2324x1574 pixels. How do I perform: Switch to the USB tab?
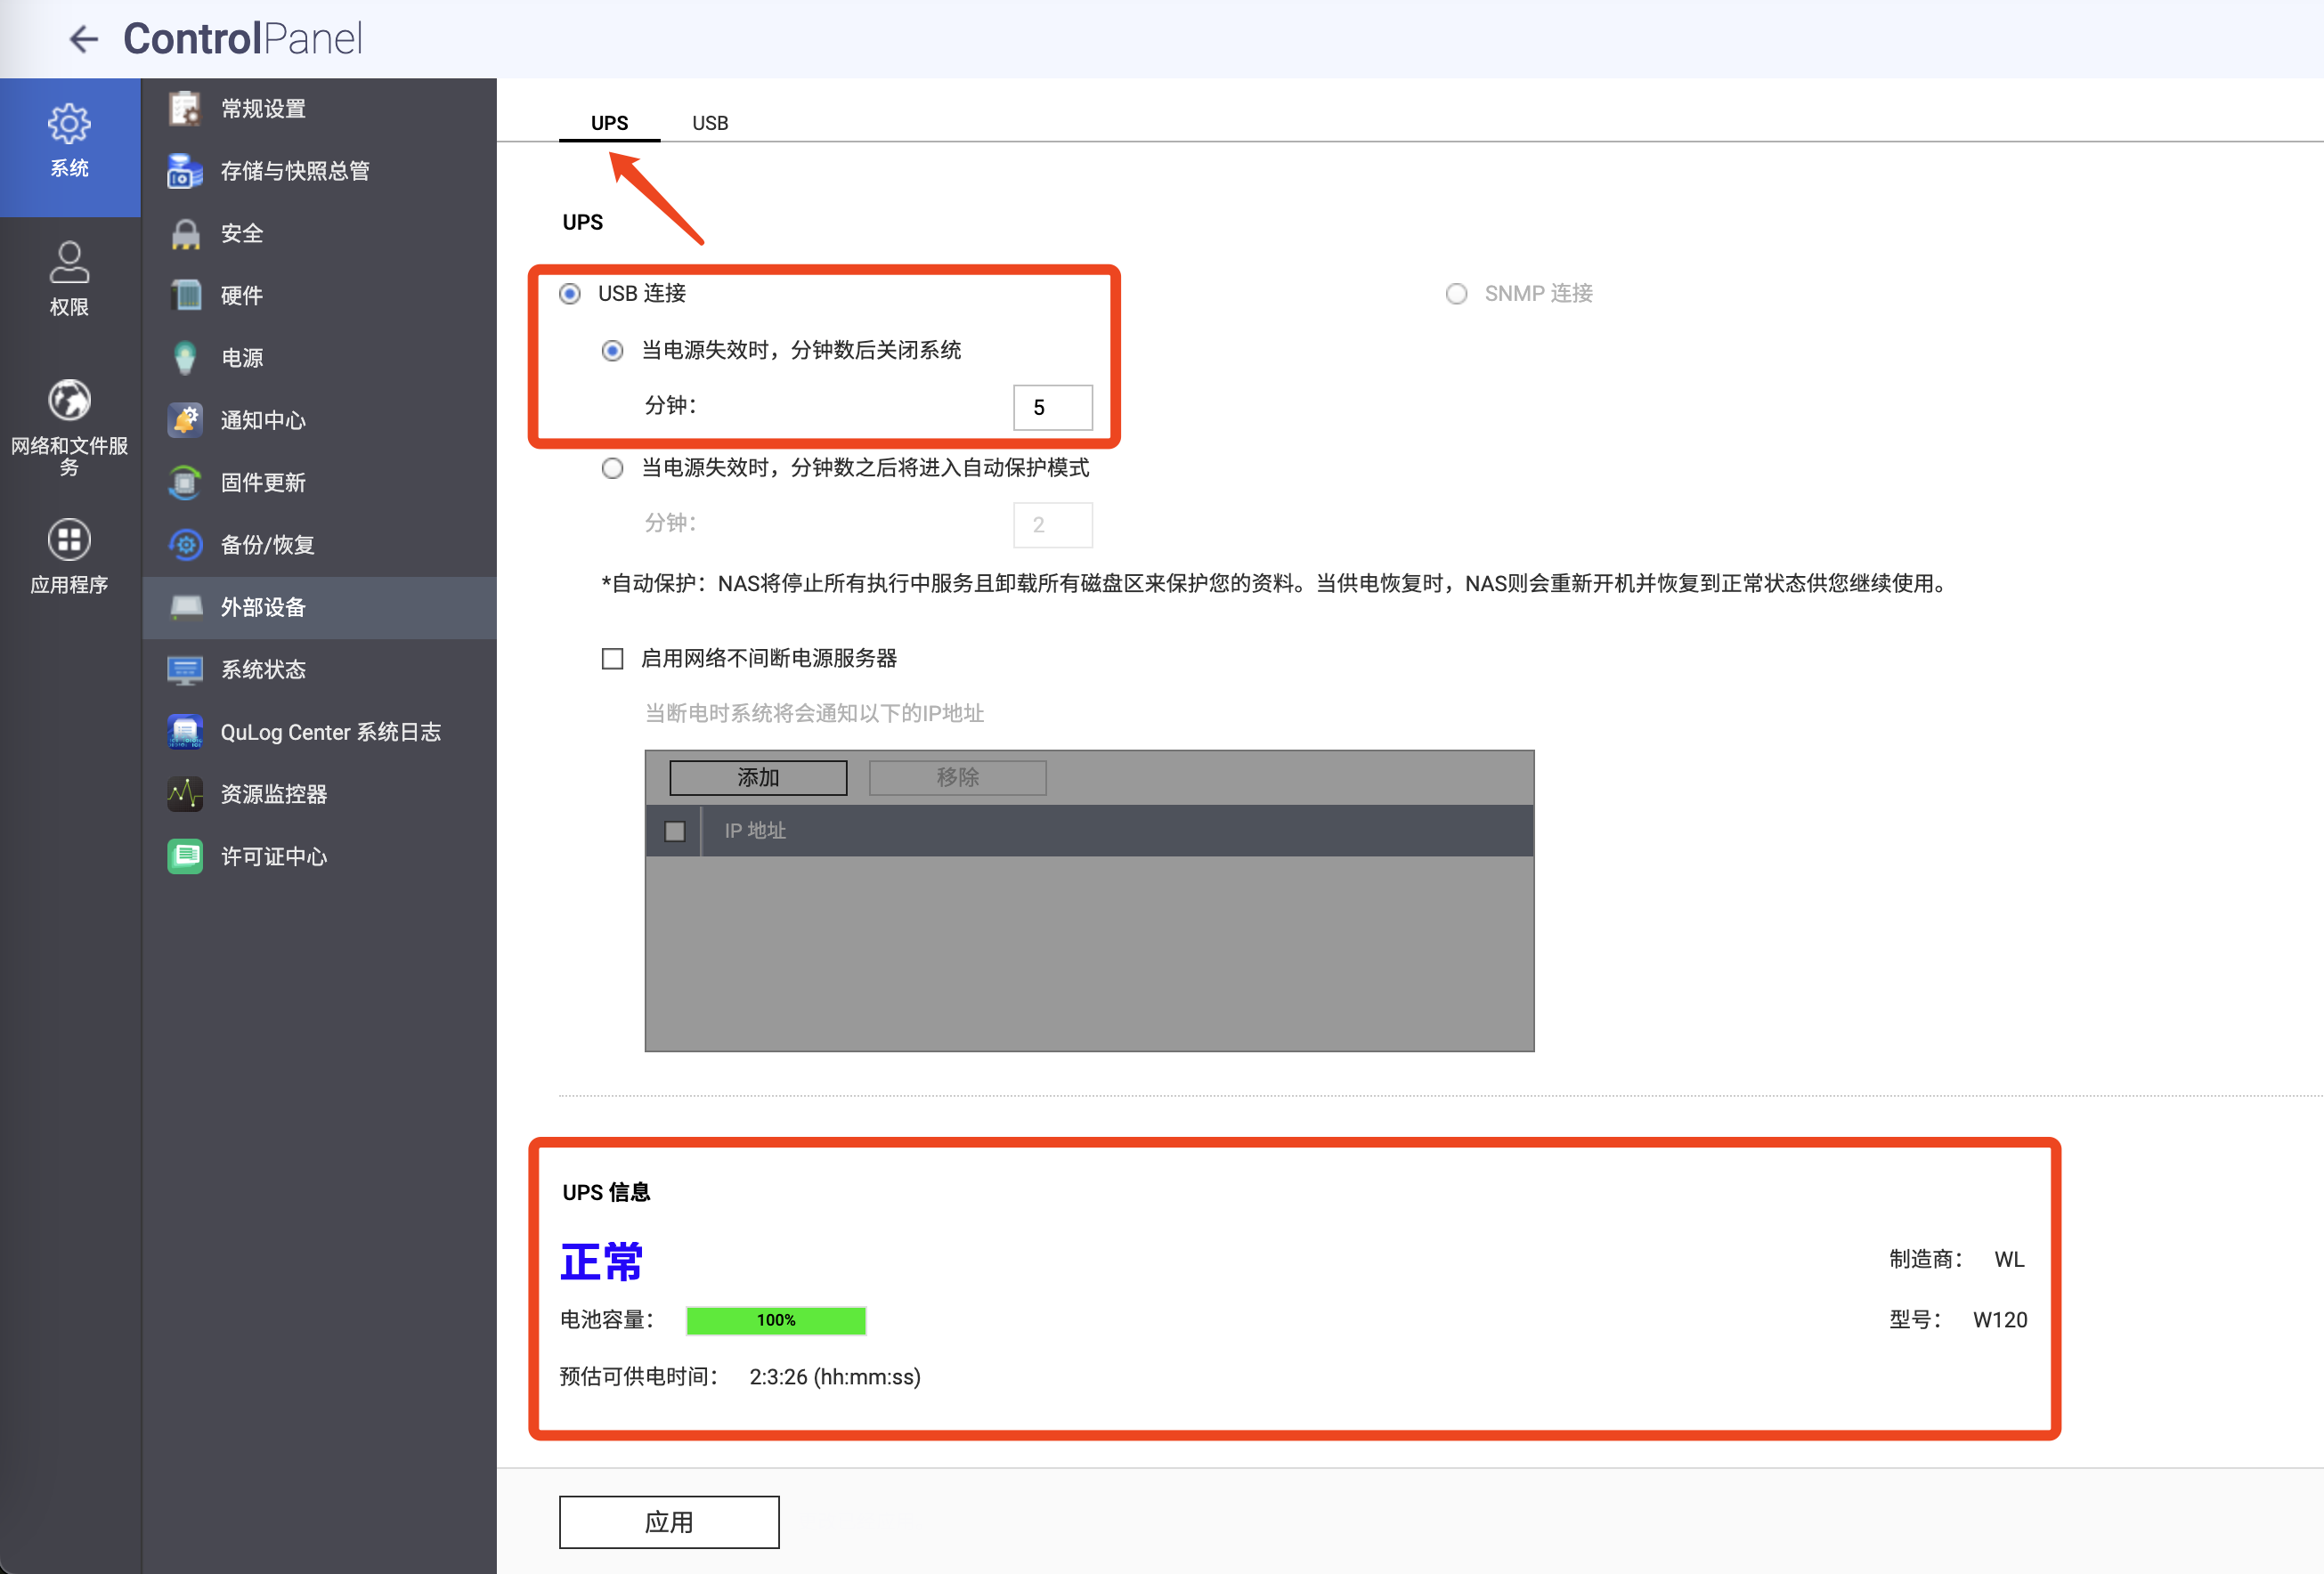[710, 123]
